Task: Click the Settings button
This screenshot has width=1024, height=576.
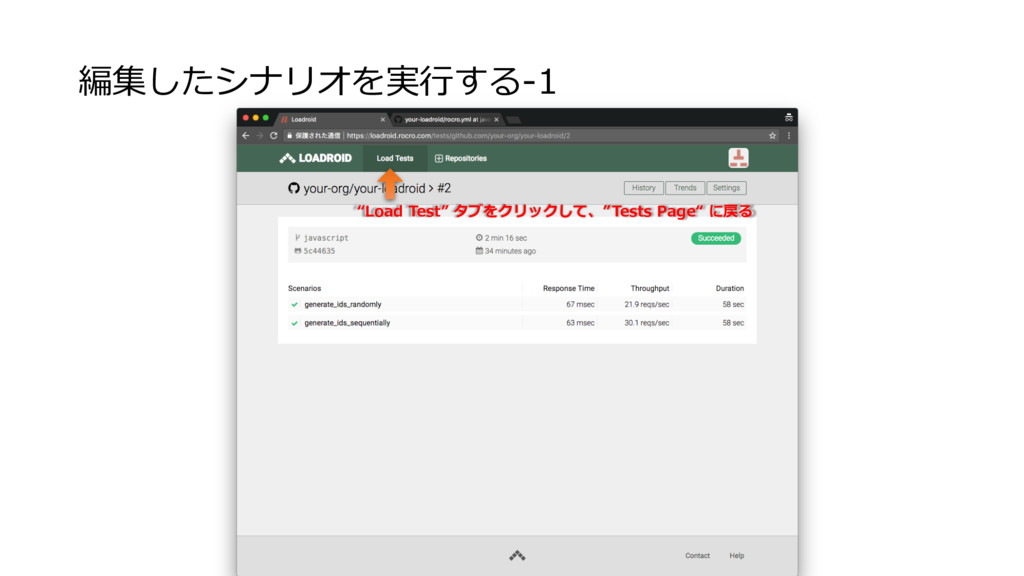Action: [726, 188]
